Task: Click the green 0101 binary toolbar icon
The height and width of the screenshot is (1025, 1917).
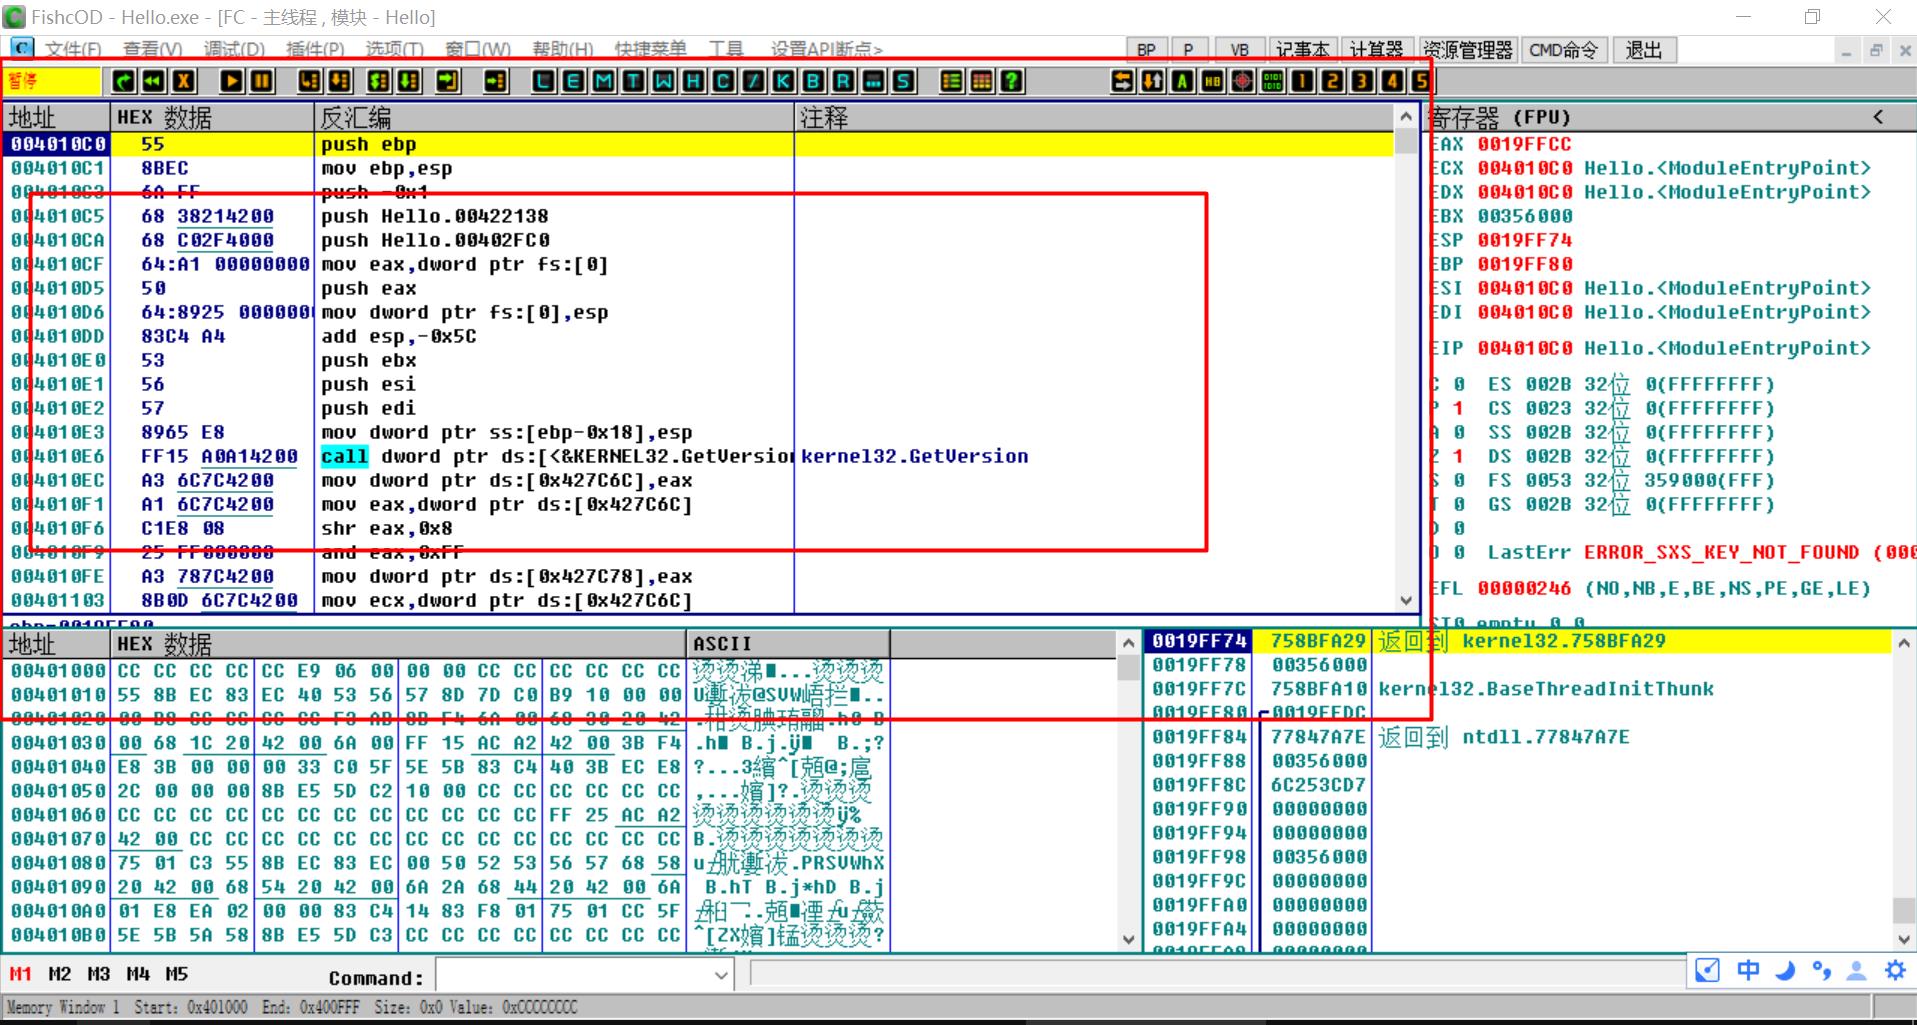Action: (1272, 82)
